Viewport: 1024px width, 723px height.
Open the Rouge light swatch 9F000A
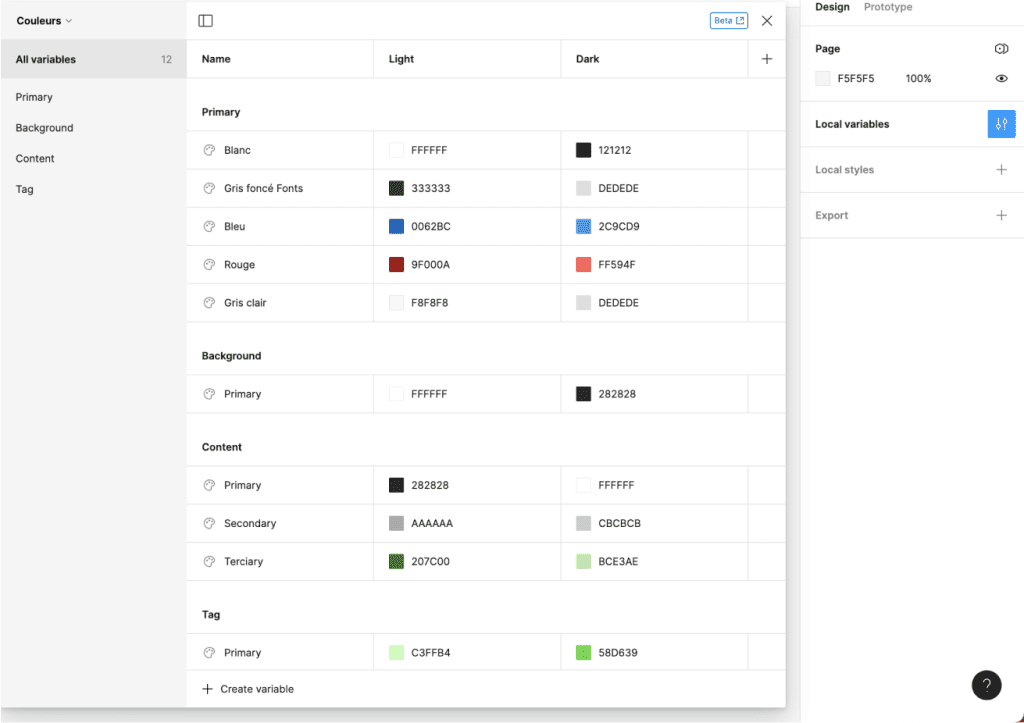pyautogui.click(x=396, y=265)
